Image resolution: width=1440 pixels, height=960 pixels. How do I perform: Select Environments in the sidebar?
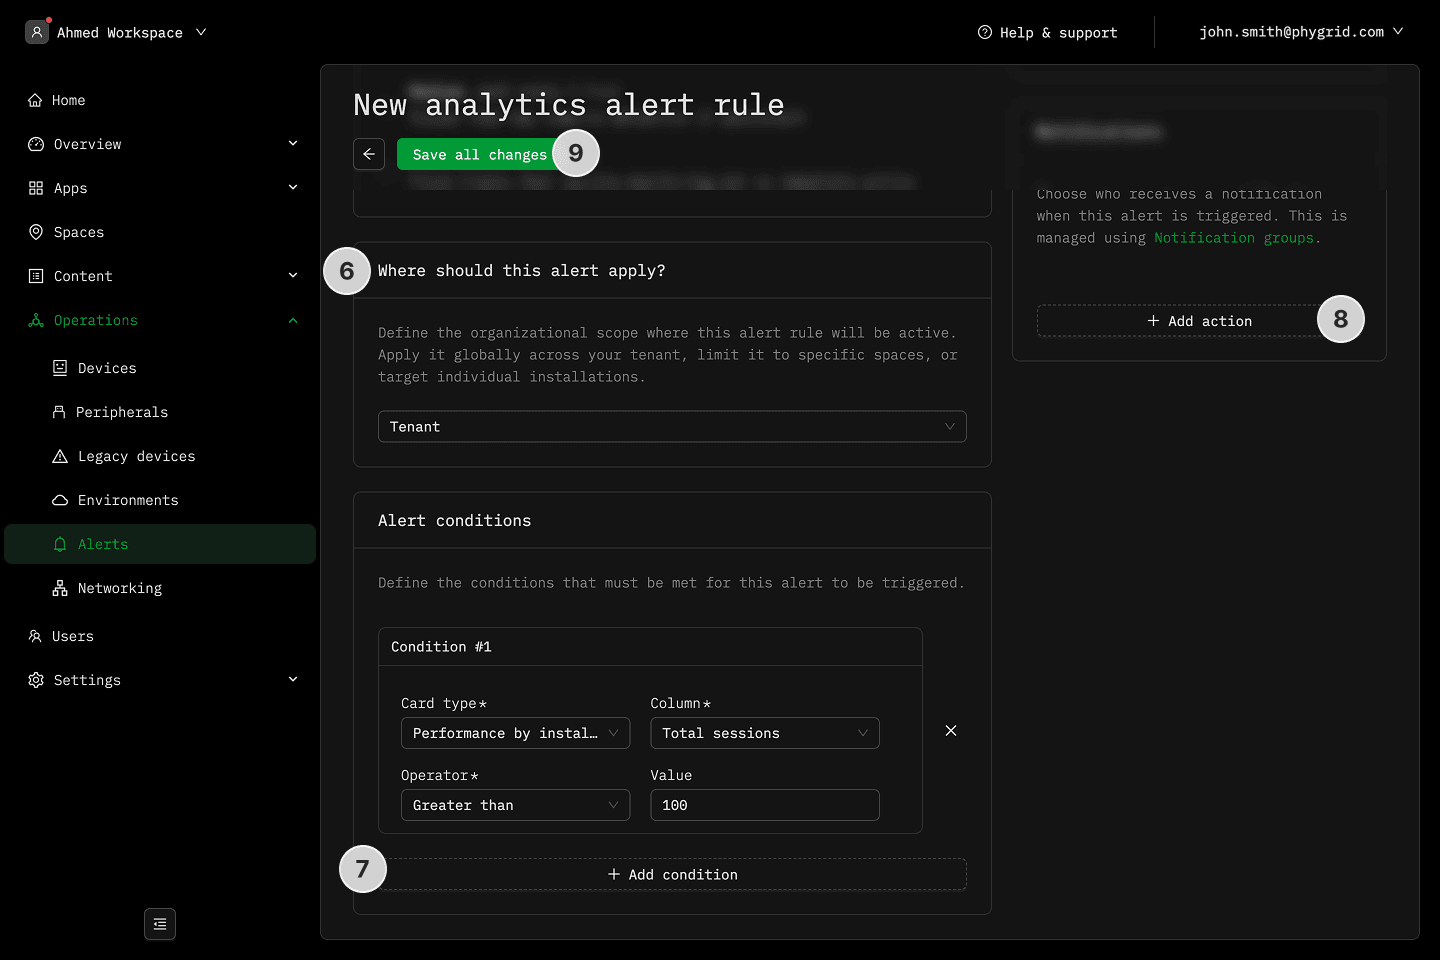(x=128, y=500)
